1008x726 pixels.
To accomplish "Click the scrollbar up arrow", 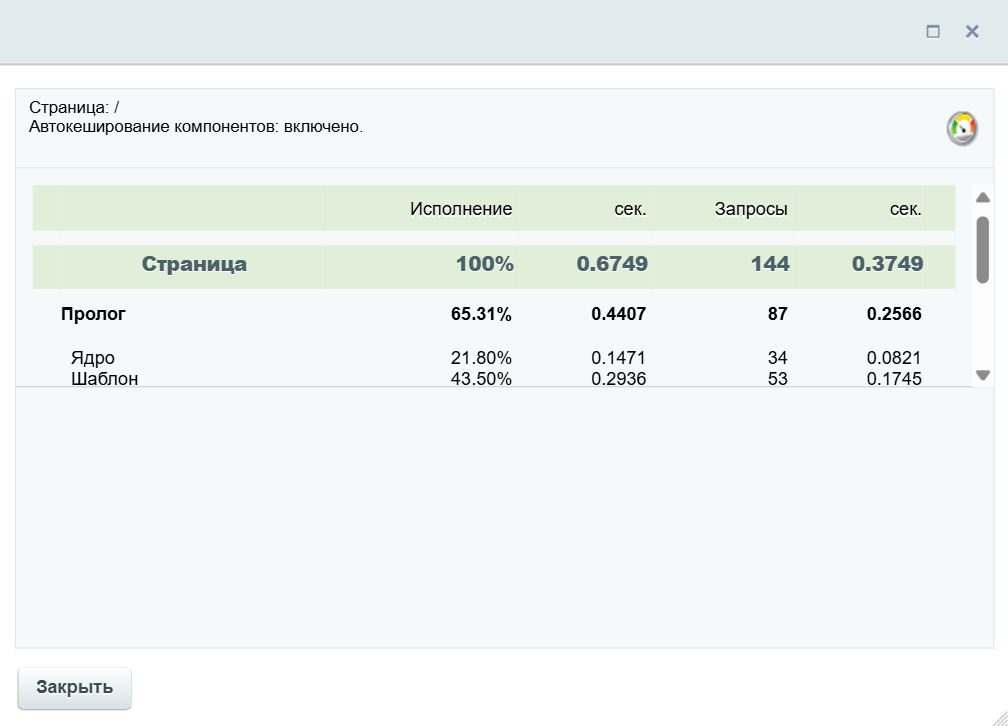I will [x=982, y=197].
